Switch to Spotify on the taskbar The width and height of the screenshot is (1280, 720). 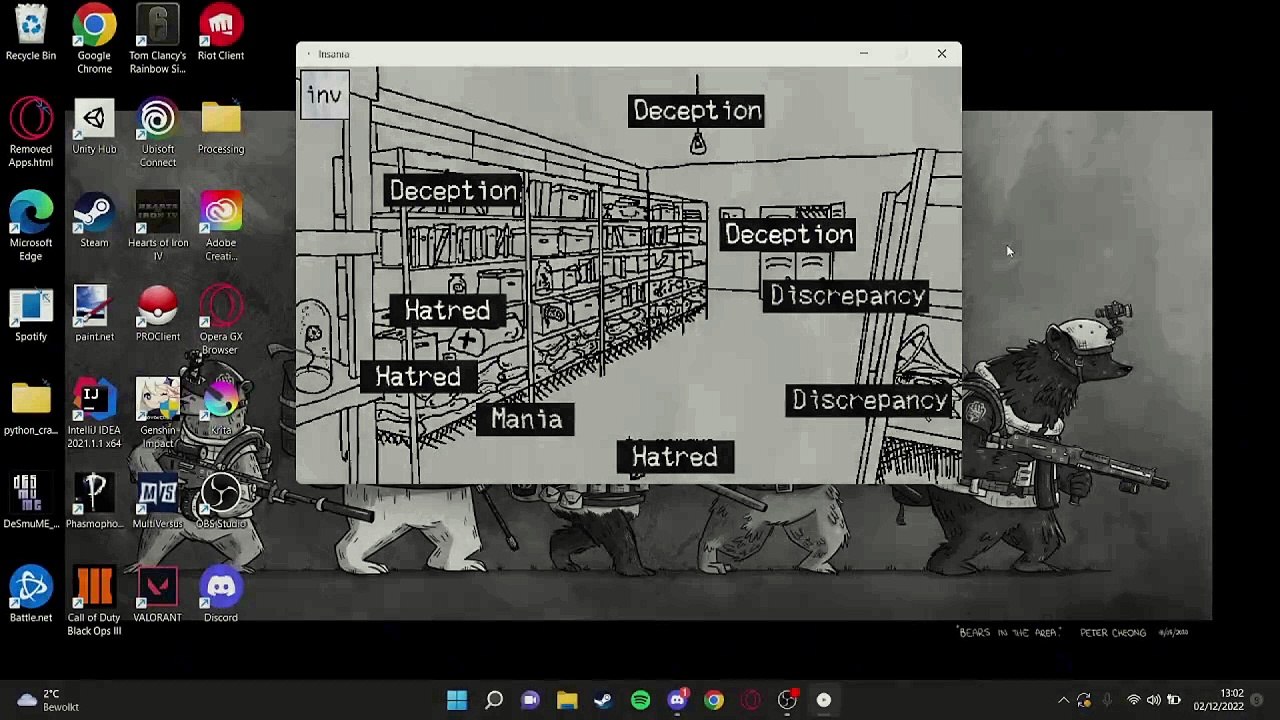point(640,700)
